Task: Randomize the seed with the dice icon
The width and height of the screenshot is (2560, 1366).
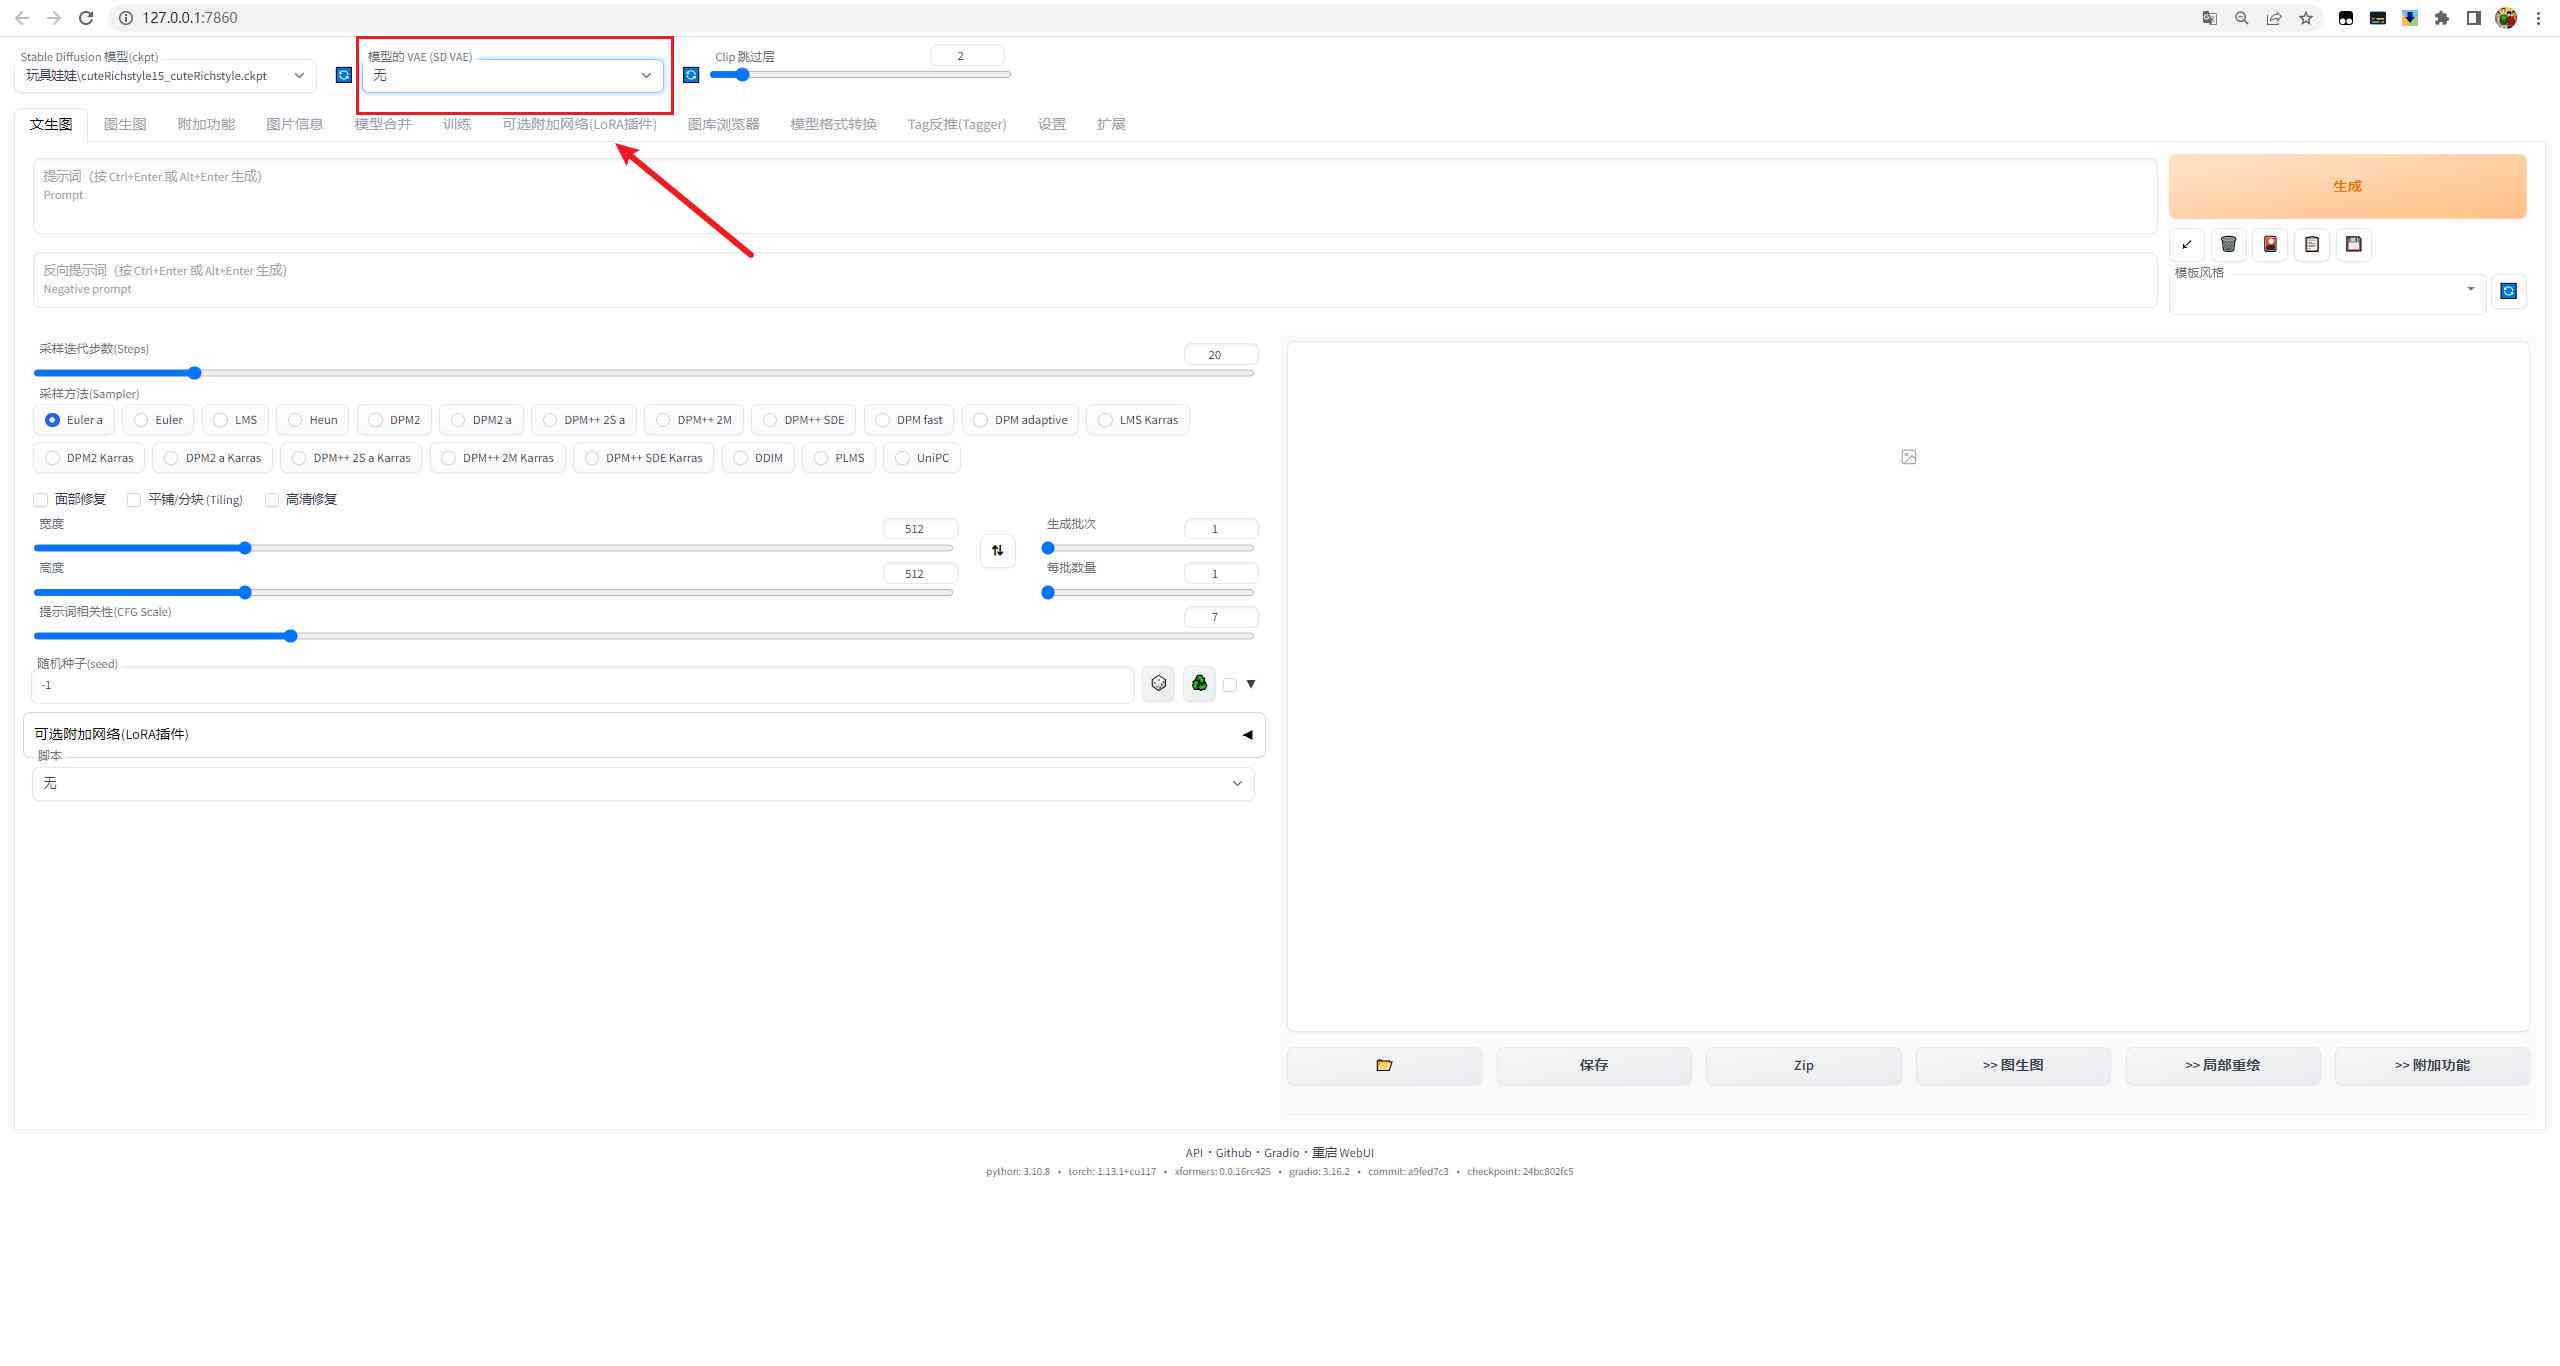Action: [1159, 684]
